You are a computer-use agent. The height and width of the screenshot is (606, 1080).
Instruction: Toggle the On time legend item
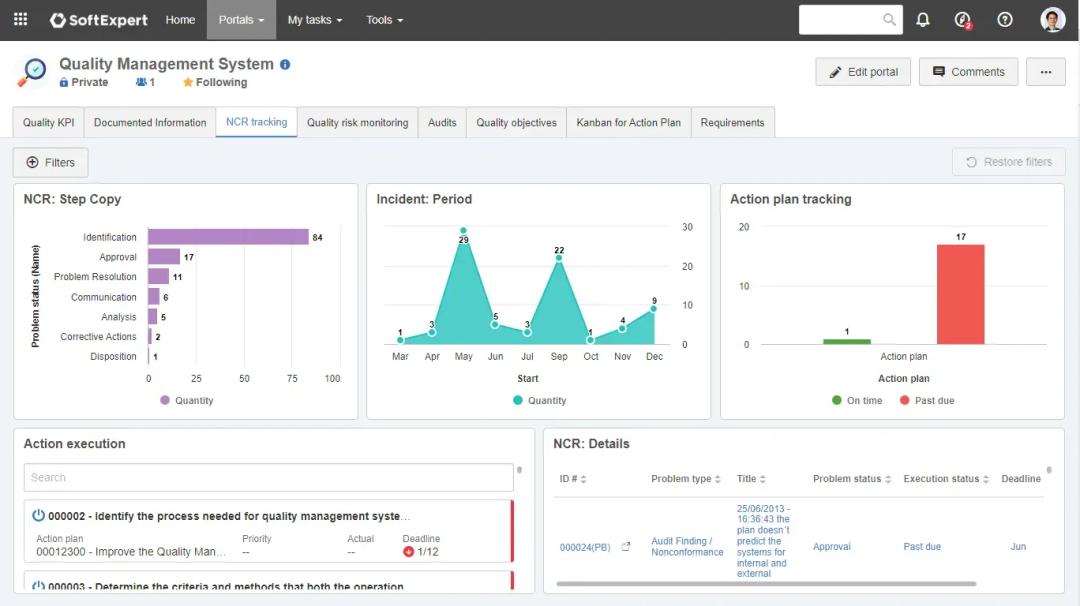pyautogui.click(x=856, y=401)
